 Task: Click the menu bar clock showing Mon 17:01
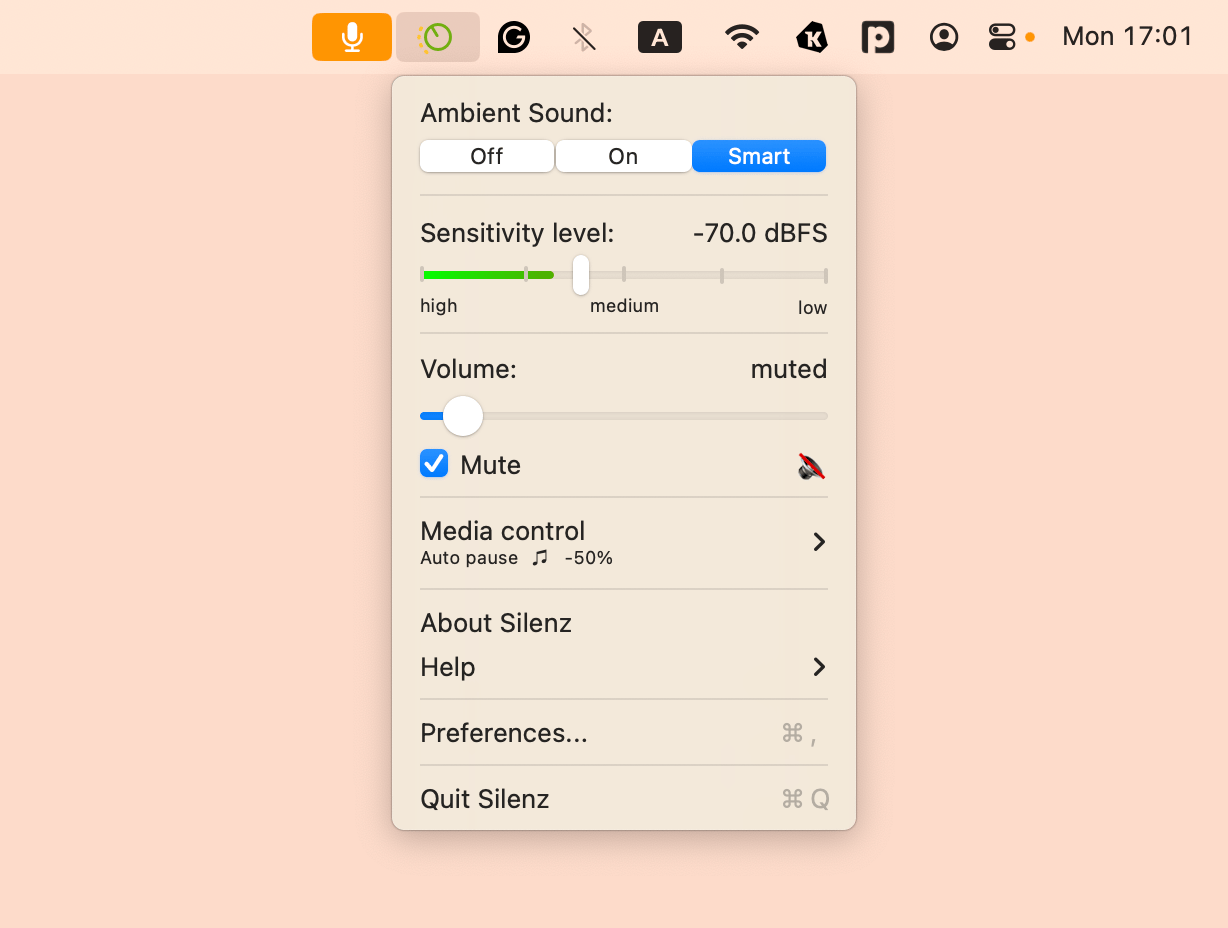tap(1127, 37)
